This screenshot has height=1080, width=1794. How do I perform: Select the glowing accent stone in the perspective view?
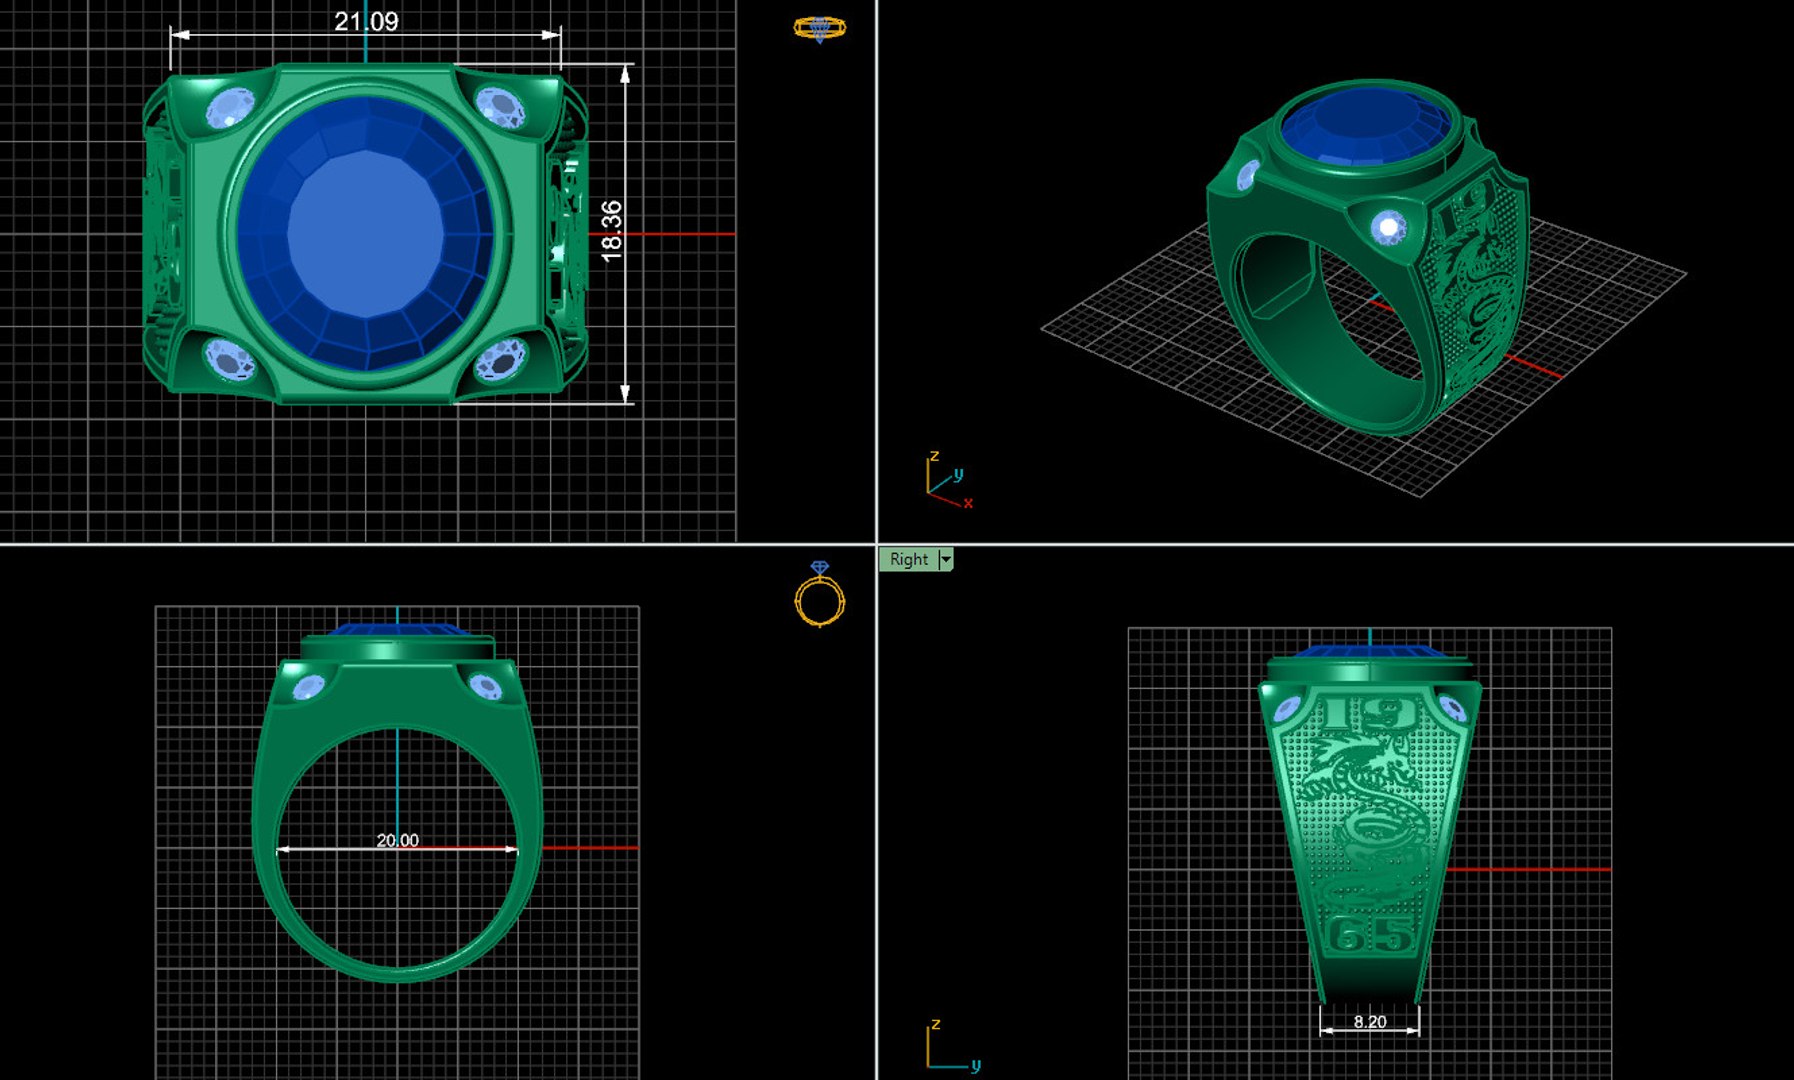pyautogui.click(x=1388, y=228)
